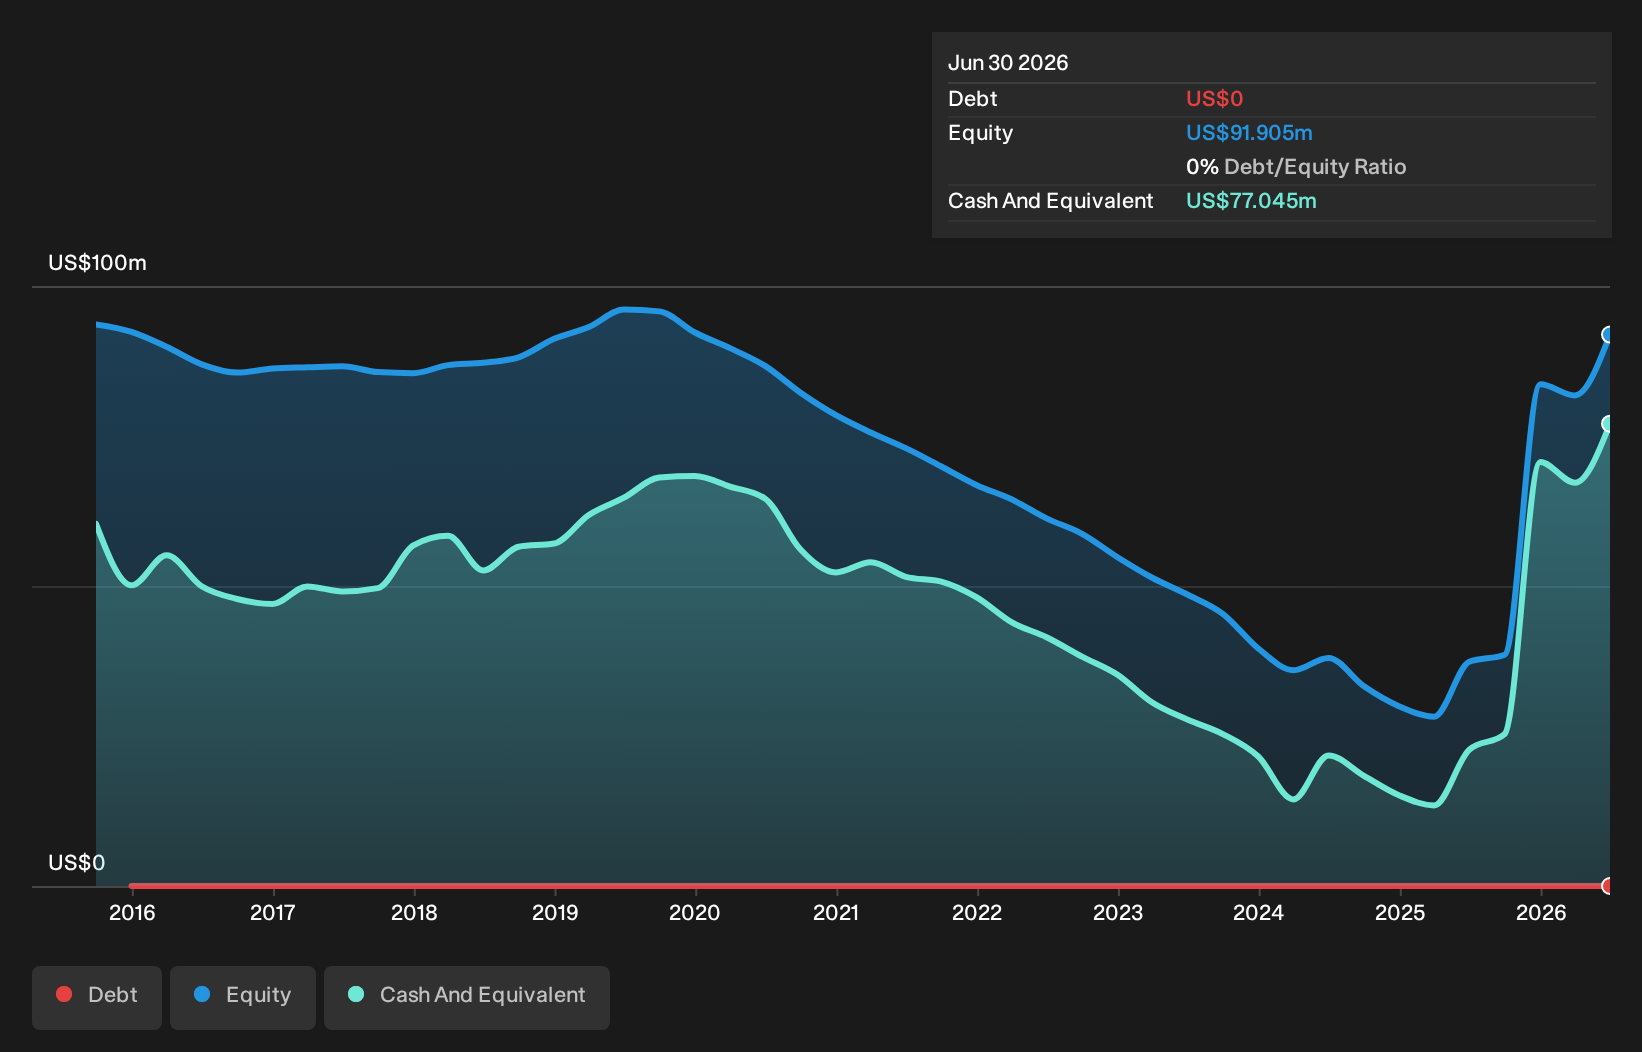Click the red US$0 debt value
The height and width of the screenshot is (1052, 1642).
(1214, 99)
